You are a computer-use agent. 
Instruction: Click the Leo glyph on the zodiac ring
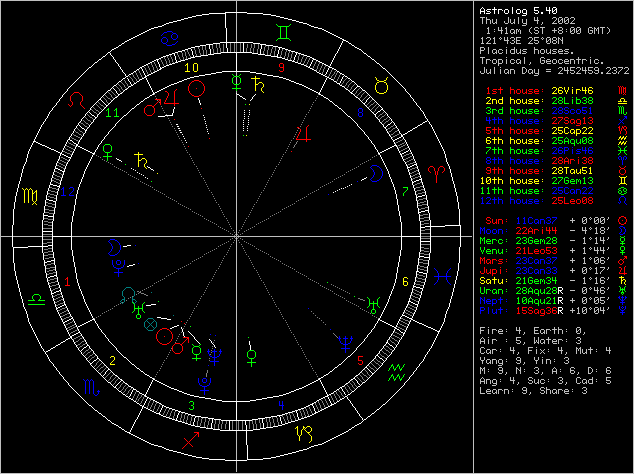(76, 100)
